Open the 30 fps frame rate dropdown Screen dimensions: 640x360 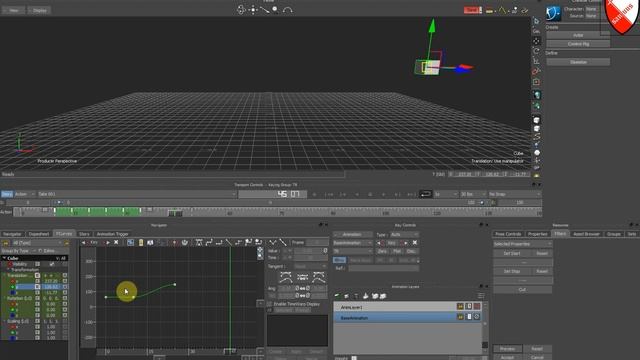(473, 194)
